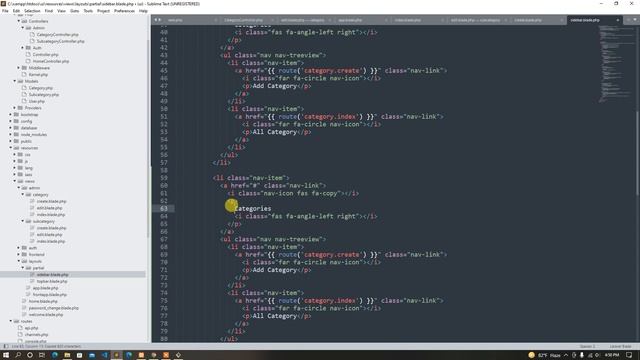The height and width of the screenshot is (360, 640).
Task: Open Windows Search on the taskbar
Action: coord(18,355)
